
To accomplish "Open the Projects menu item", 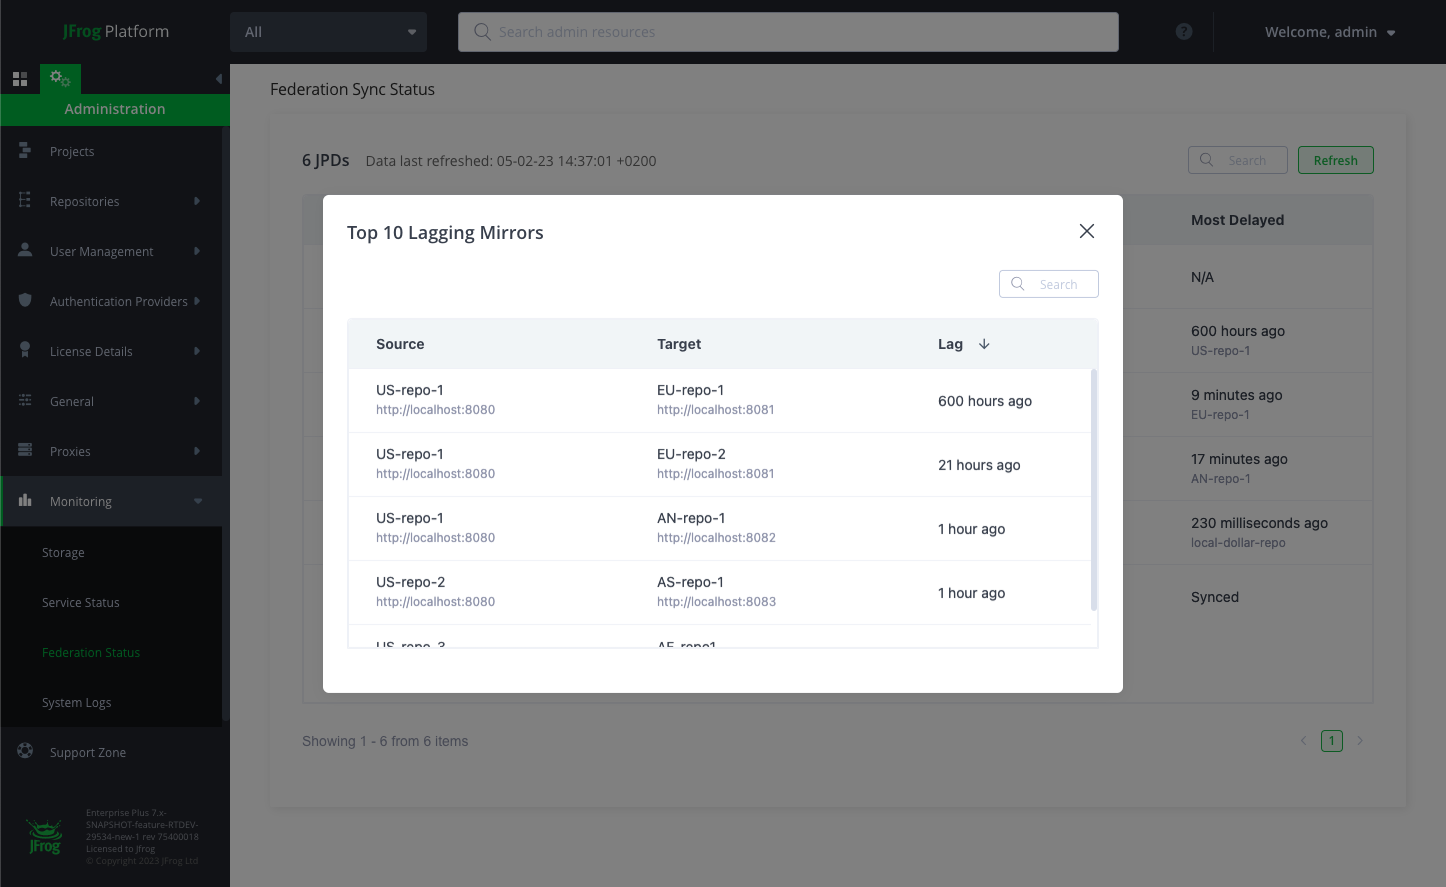I will [x=72, y=151].
